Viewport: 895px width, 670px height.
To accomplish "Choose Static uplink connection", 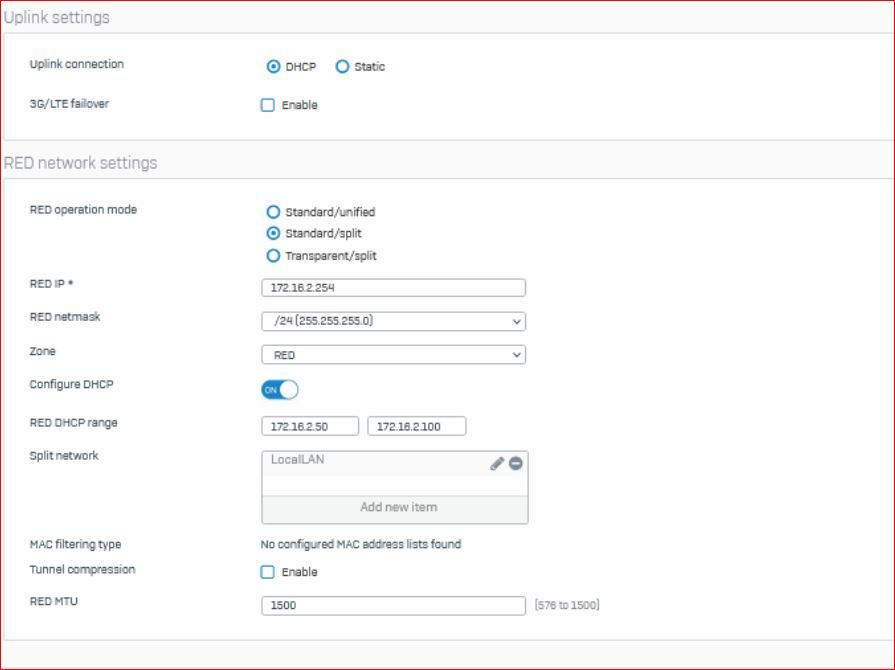I will click(343, 67).
